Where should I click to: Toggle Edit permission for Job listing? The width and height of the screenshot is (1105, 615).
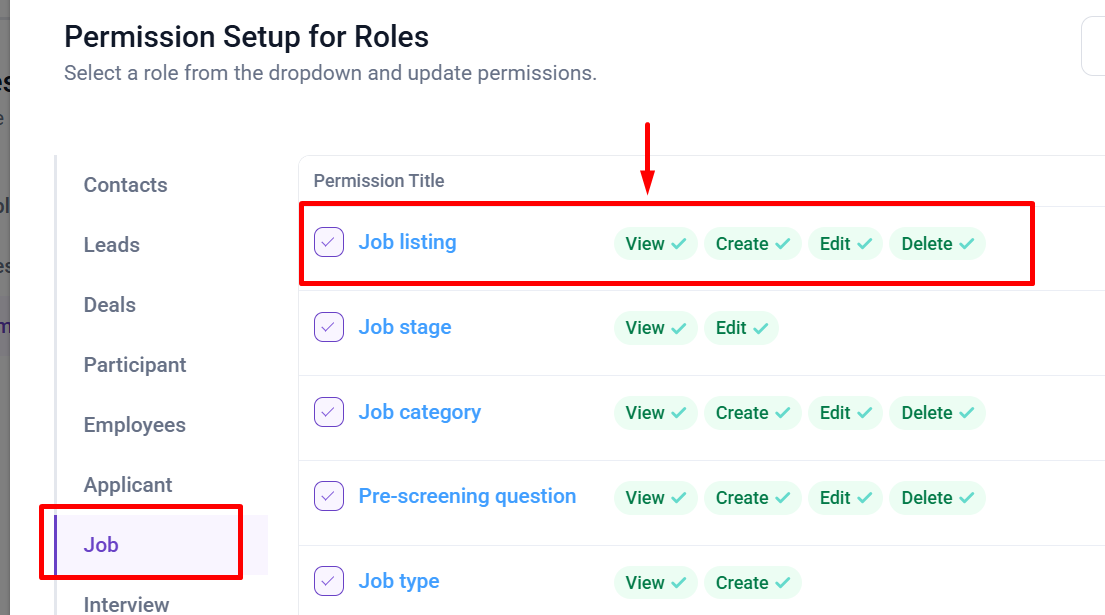tap(845, 244)
